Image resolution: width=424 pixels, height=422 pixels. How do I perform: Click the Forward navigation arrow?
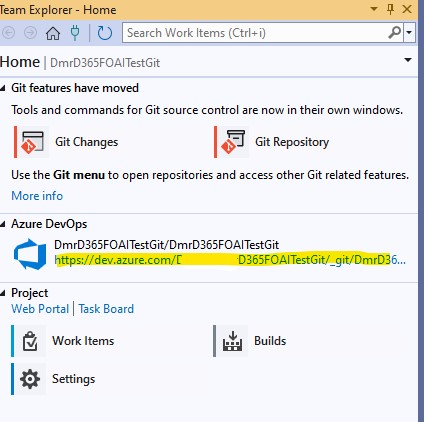(x=30, y=33)
